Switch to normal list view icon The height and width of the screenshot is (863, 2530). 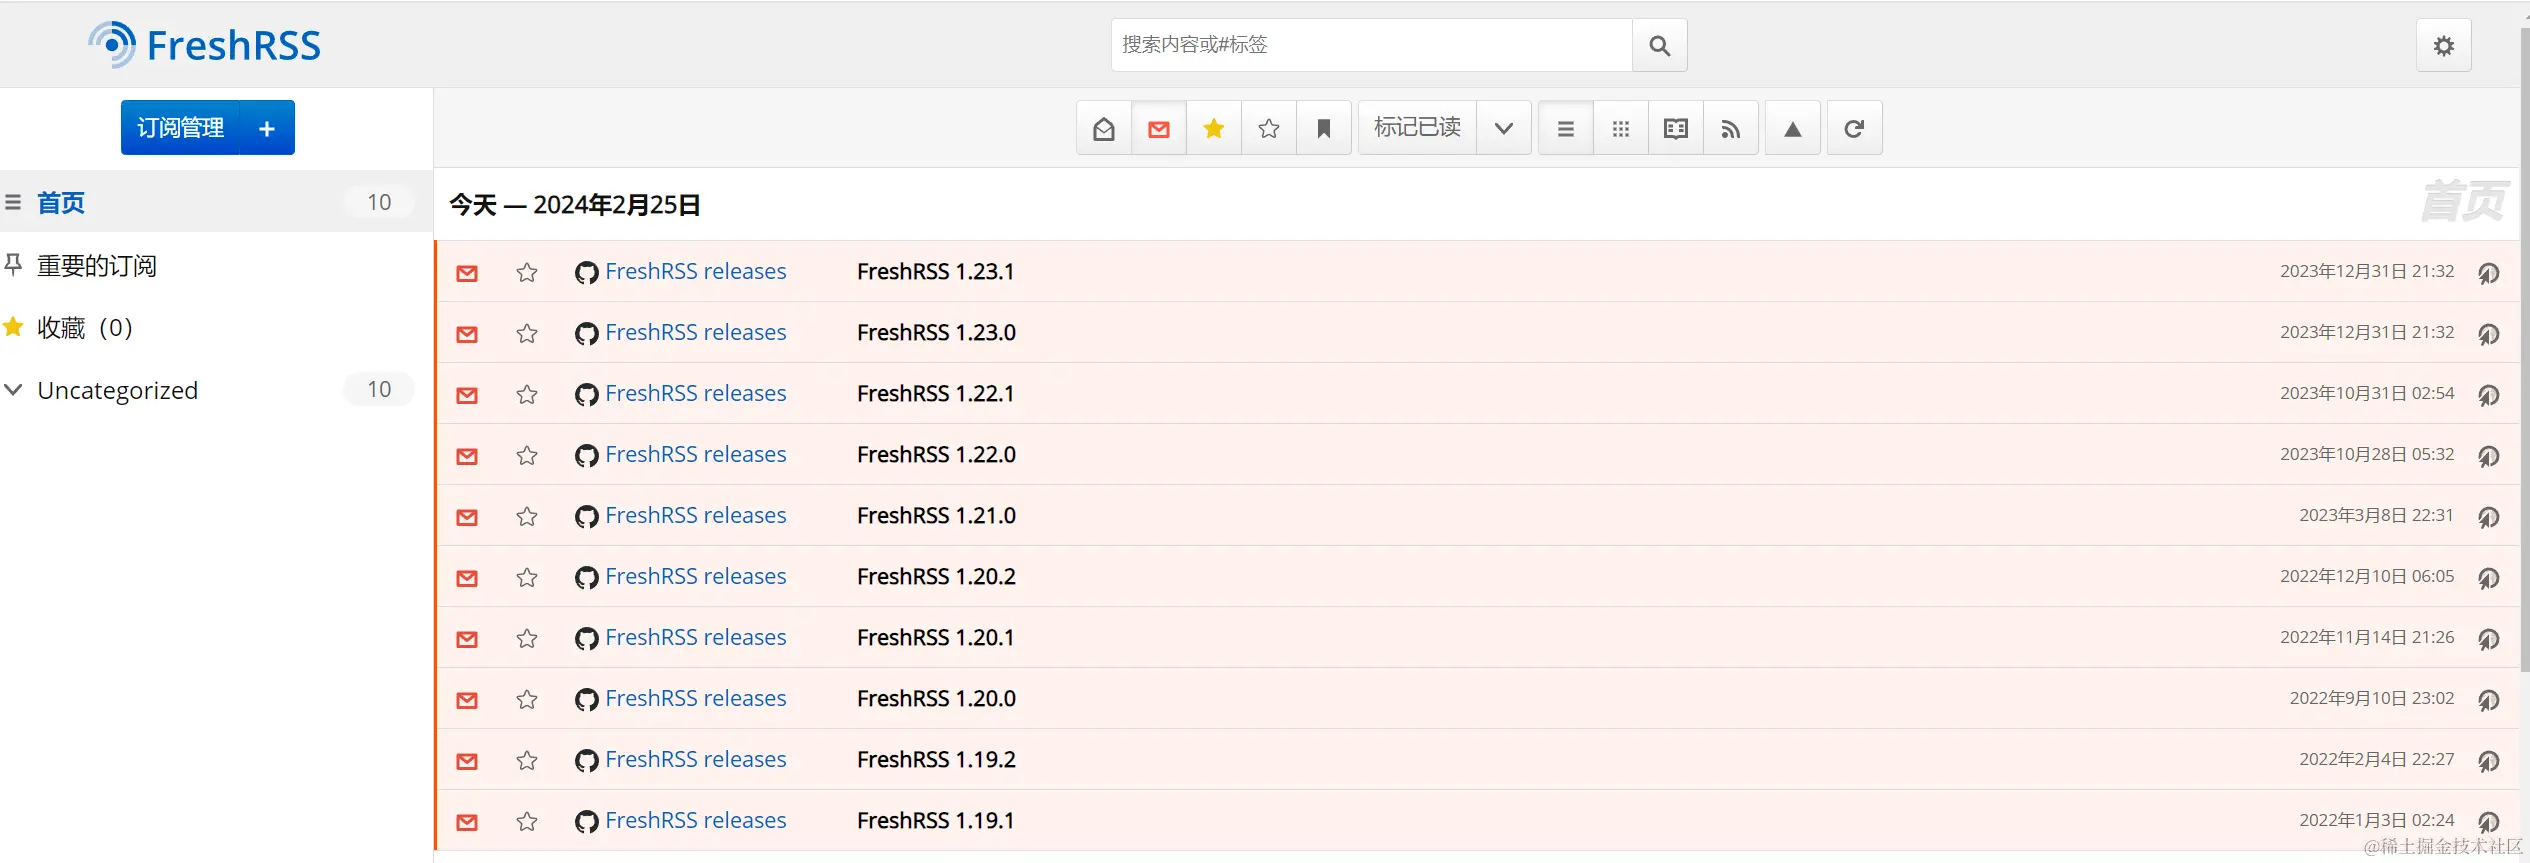[1566, 128]
